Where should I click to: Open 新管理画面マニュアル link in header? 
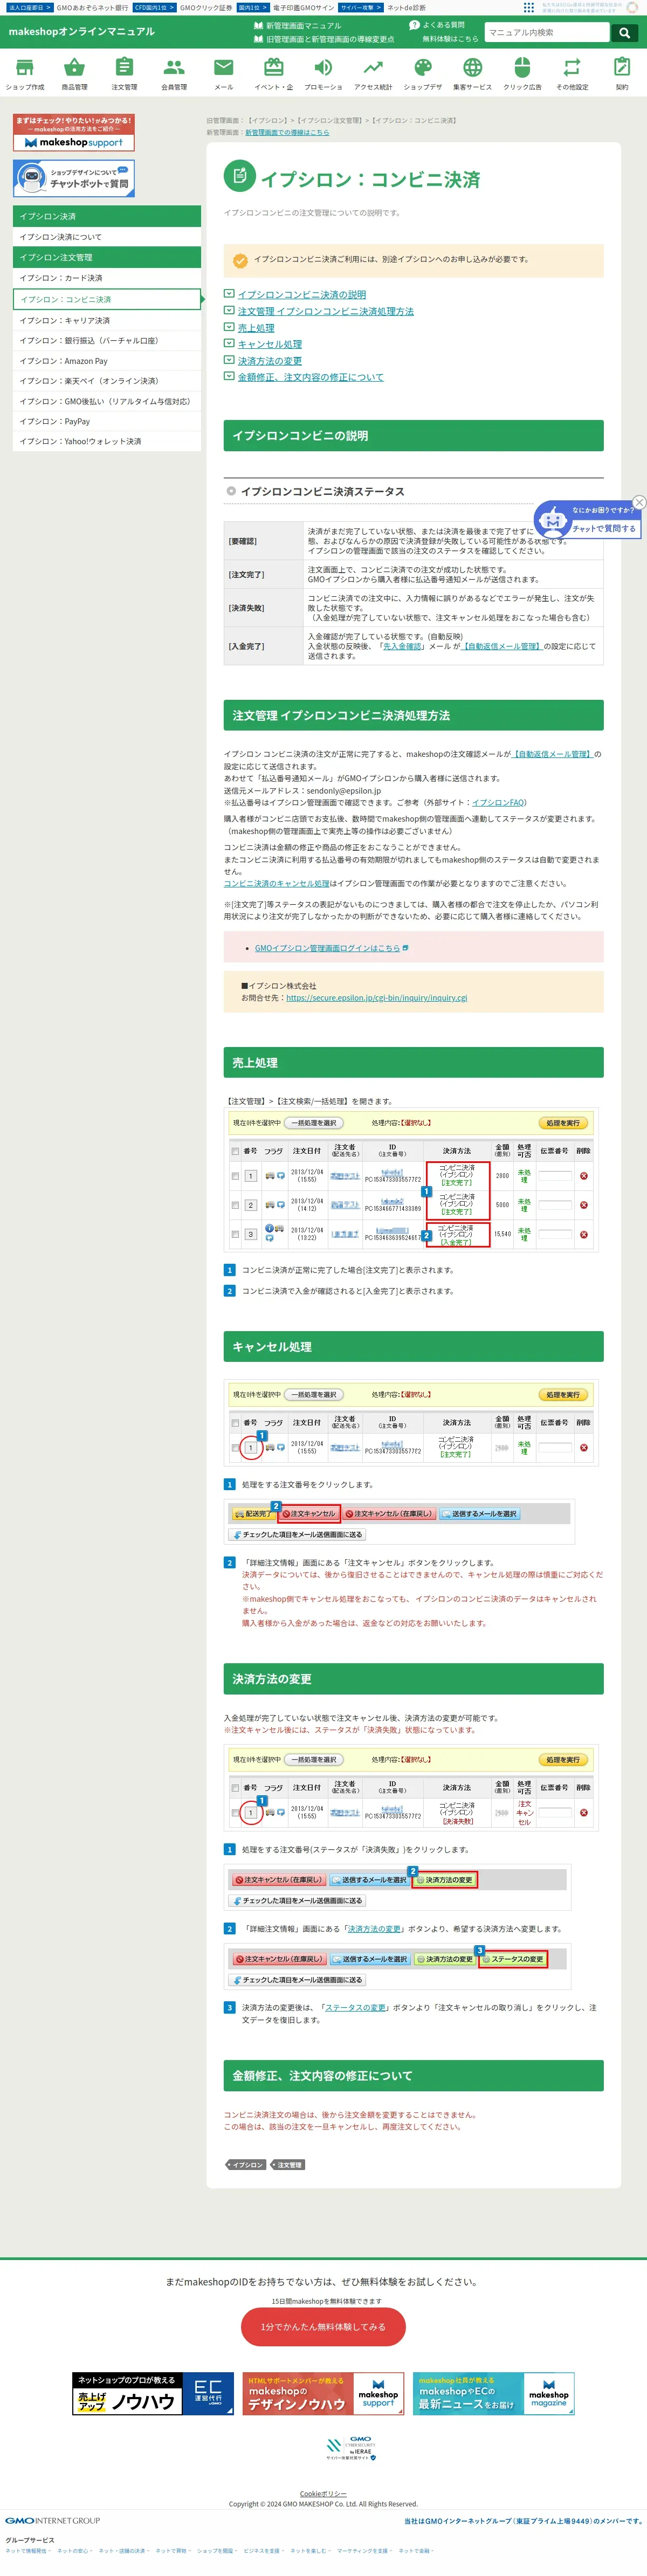298,26
